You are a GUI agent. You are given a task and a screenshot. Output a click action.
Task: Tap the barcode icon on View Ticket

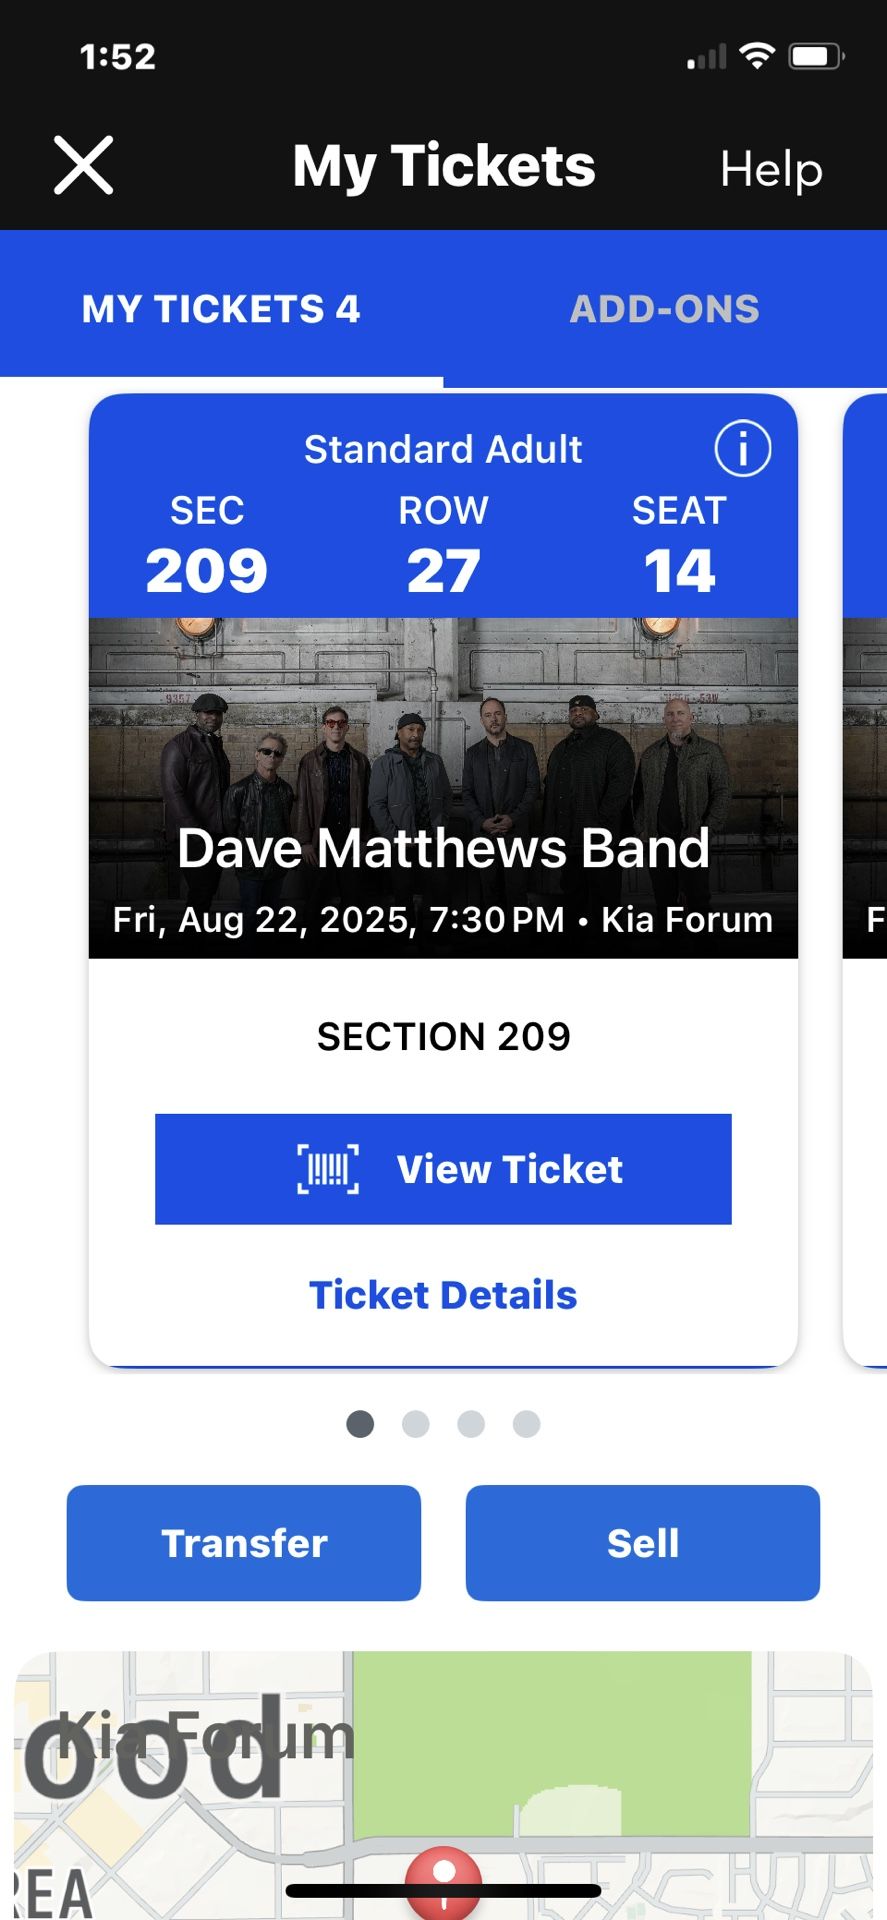[328, 1169]
